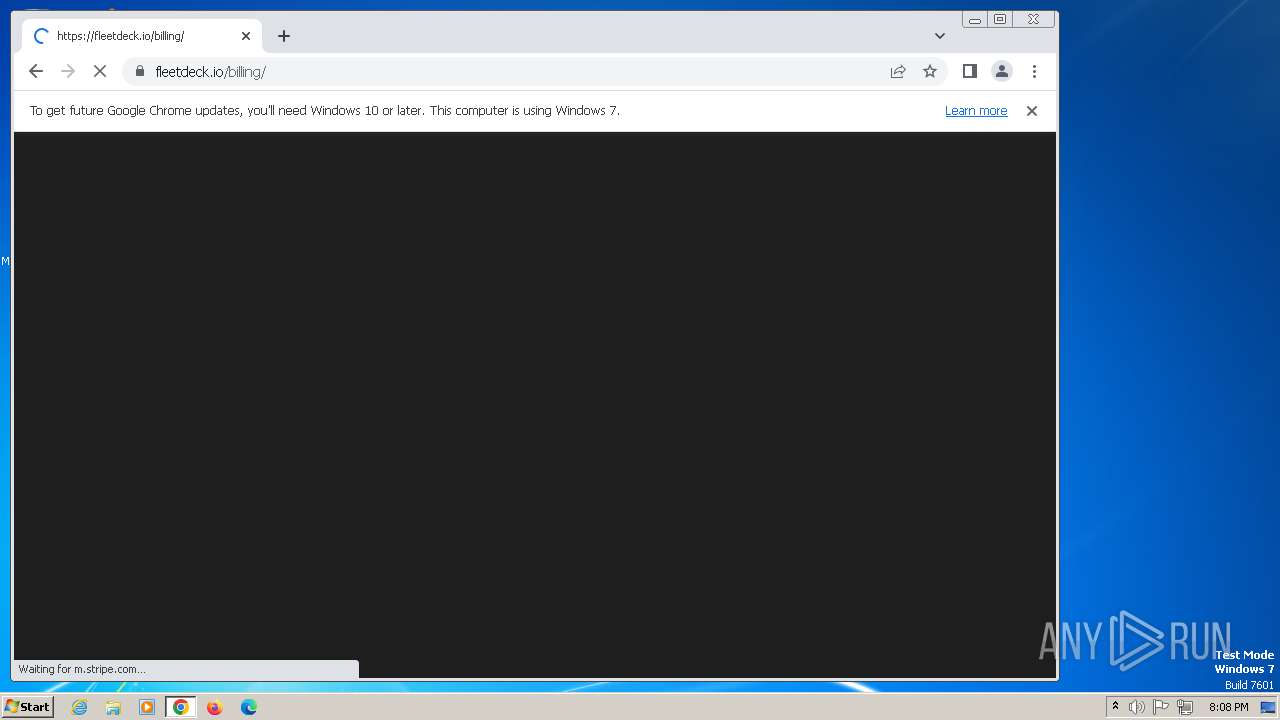Close the fleetdeck.io billing tab
This screenshot has height=720, width=1280.
tap(246, 36)
